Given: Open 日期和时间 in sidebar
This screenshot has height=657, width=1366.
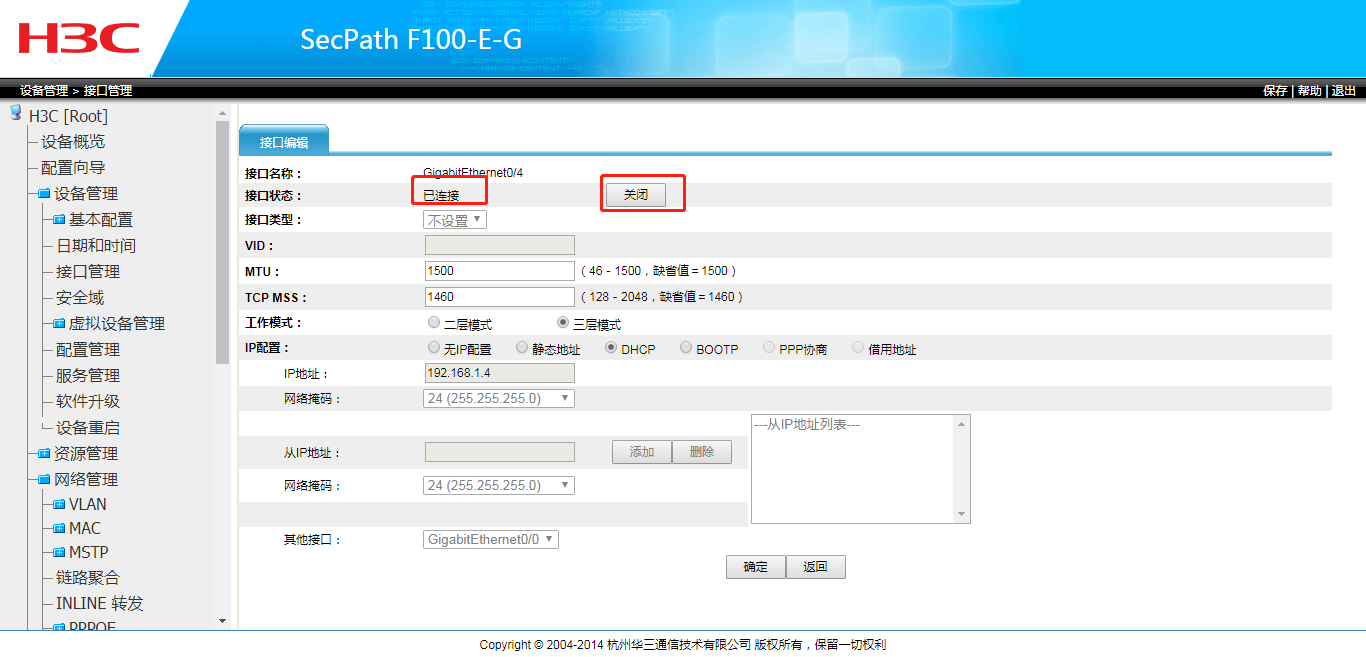Looking at the screenshot, I should 96,246.
